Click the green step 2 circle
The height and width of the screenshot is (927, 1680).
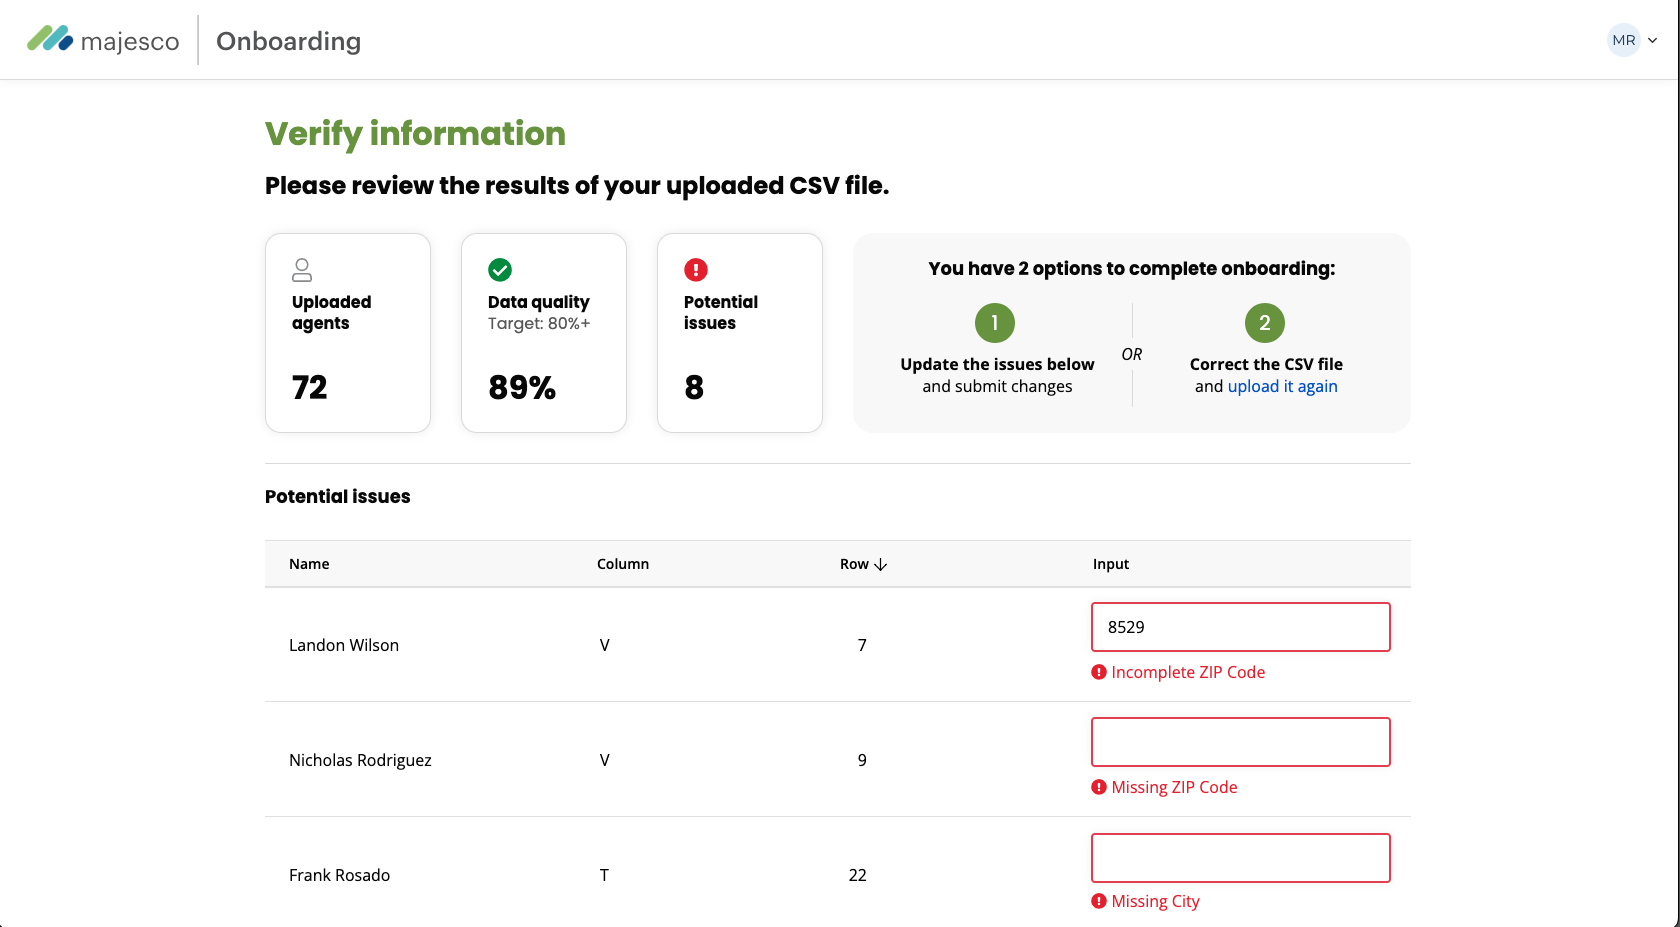coord(1264,323)
